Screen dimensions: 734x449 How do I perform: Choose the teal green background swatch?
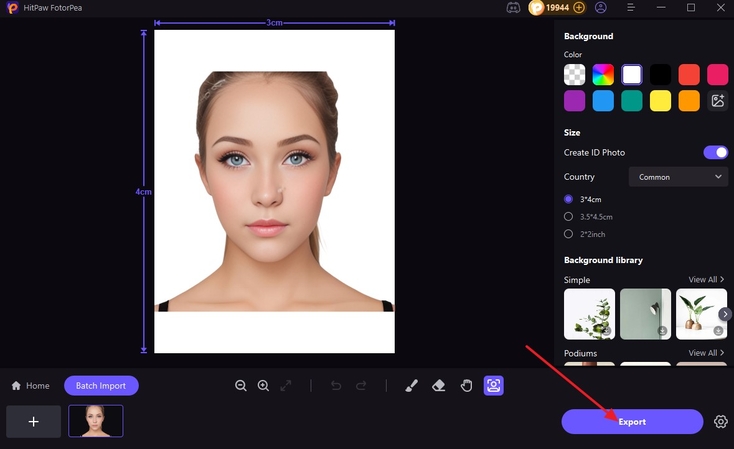[632, 101]
